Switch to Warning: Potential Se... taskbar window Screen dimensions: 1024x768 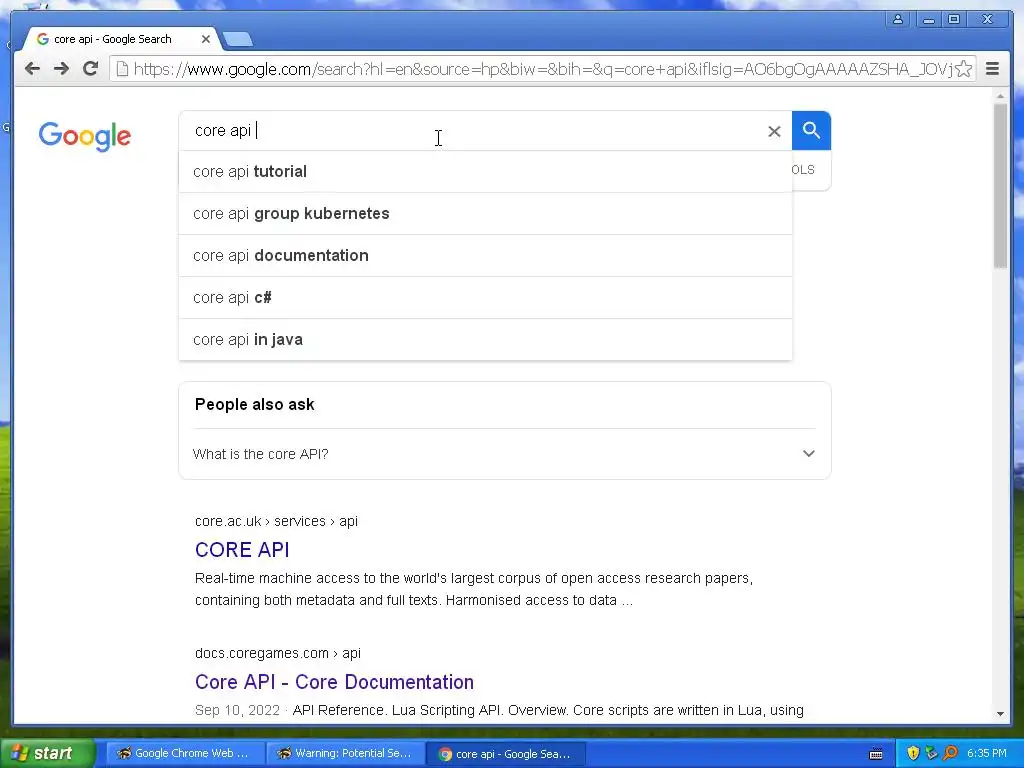[x=345, y=754]
